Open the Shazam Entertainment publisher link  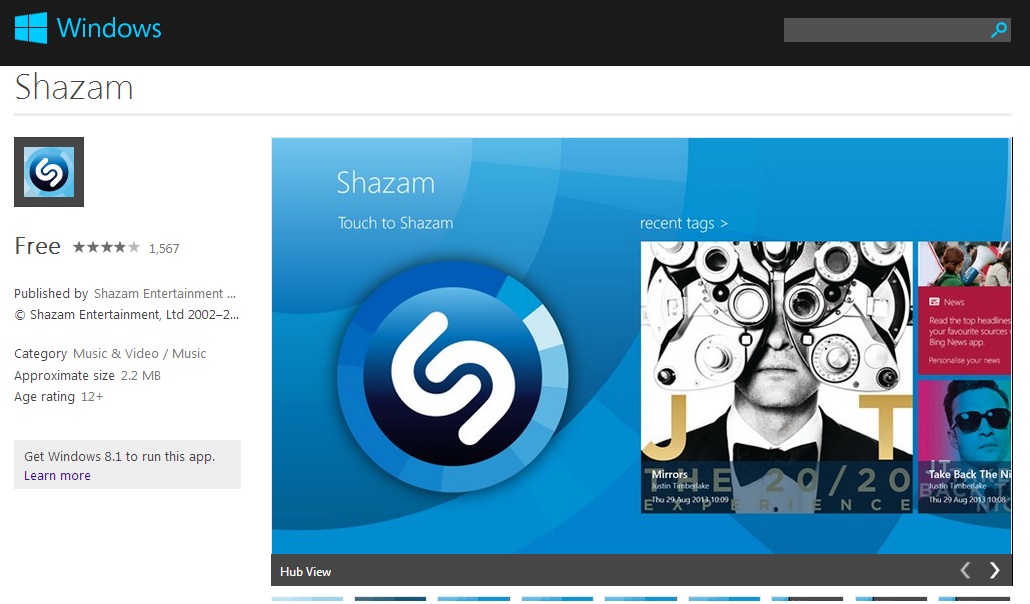click(x=165, y=294)
